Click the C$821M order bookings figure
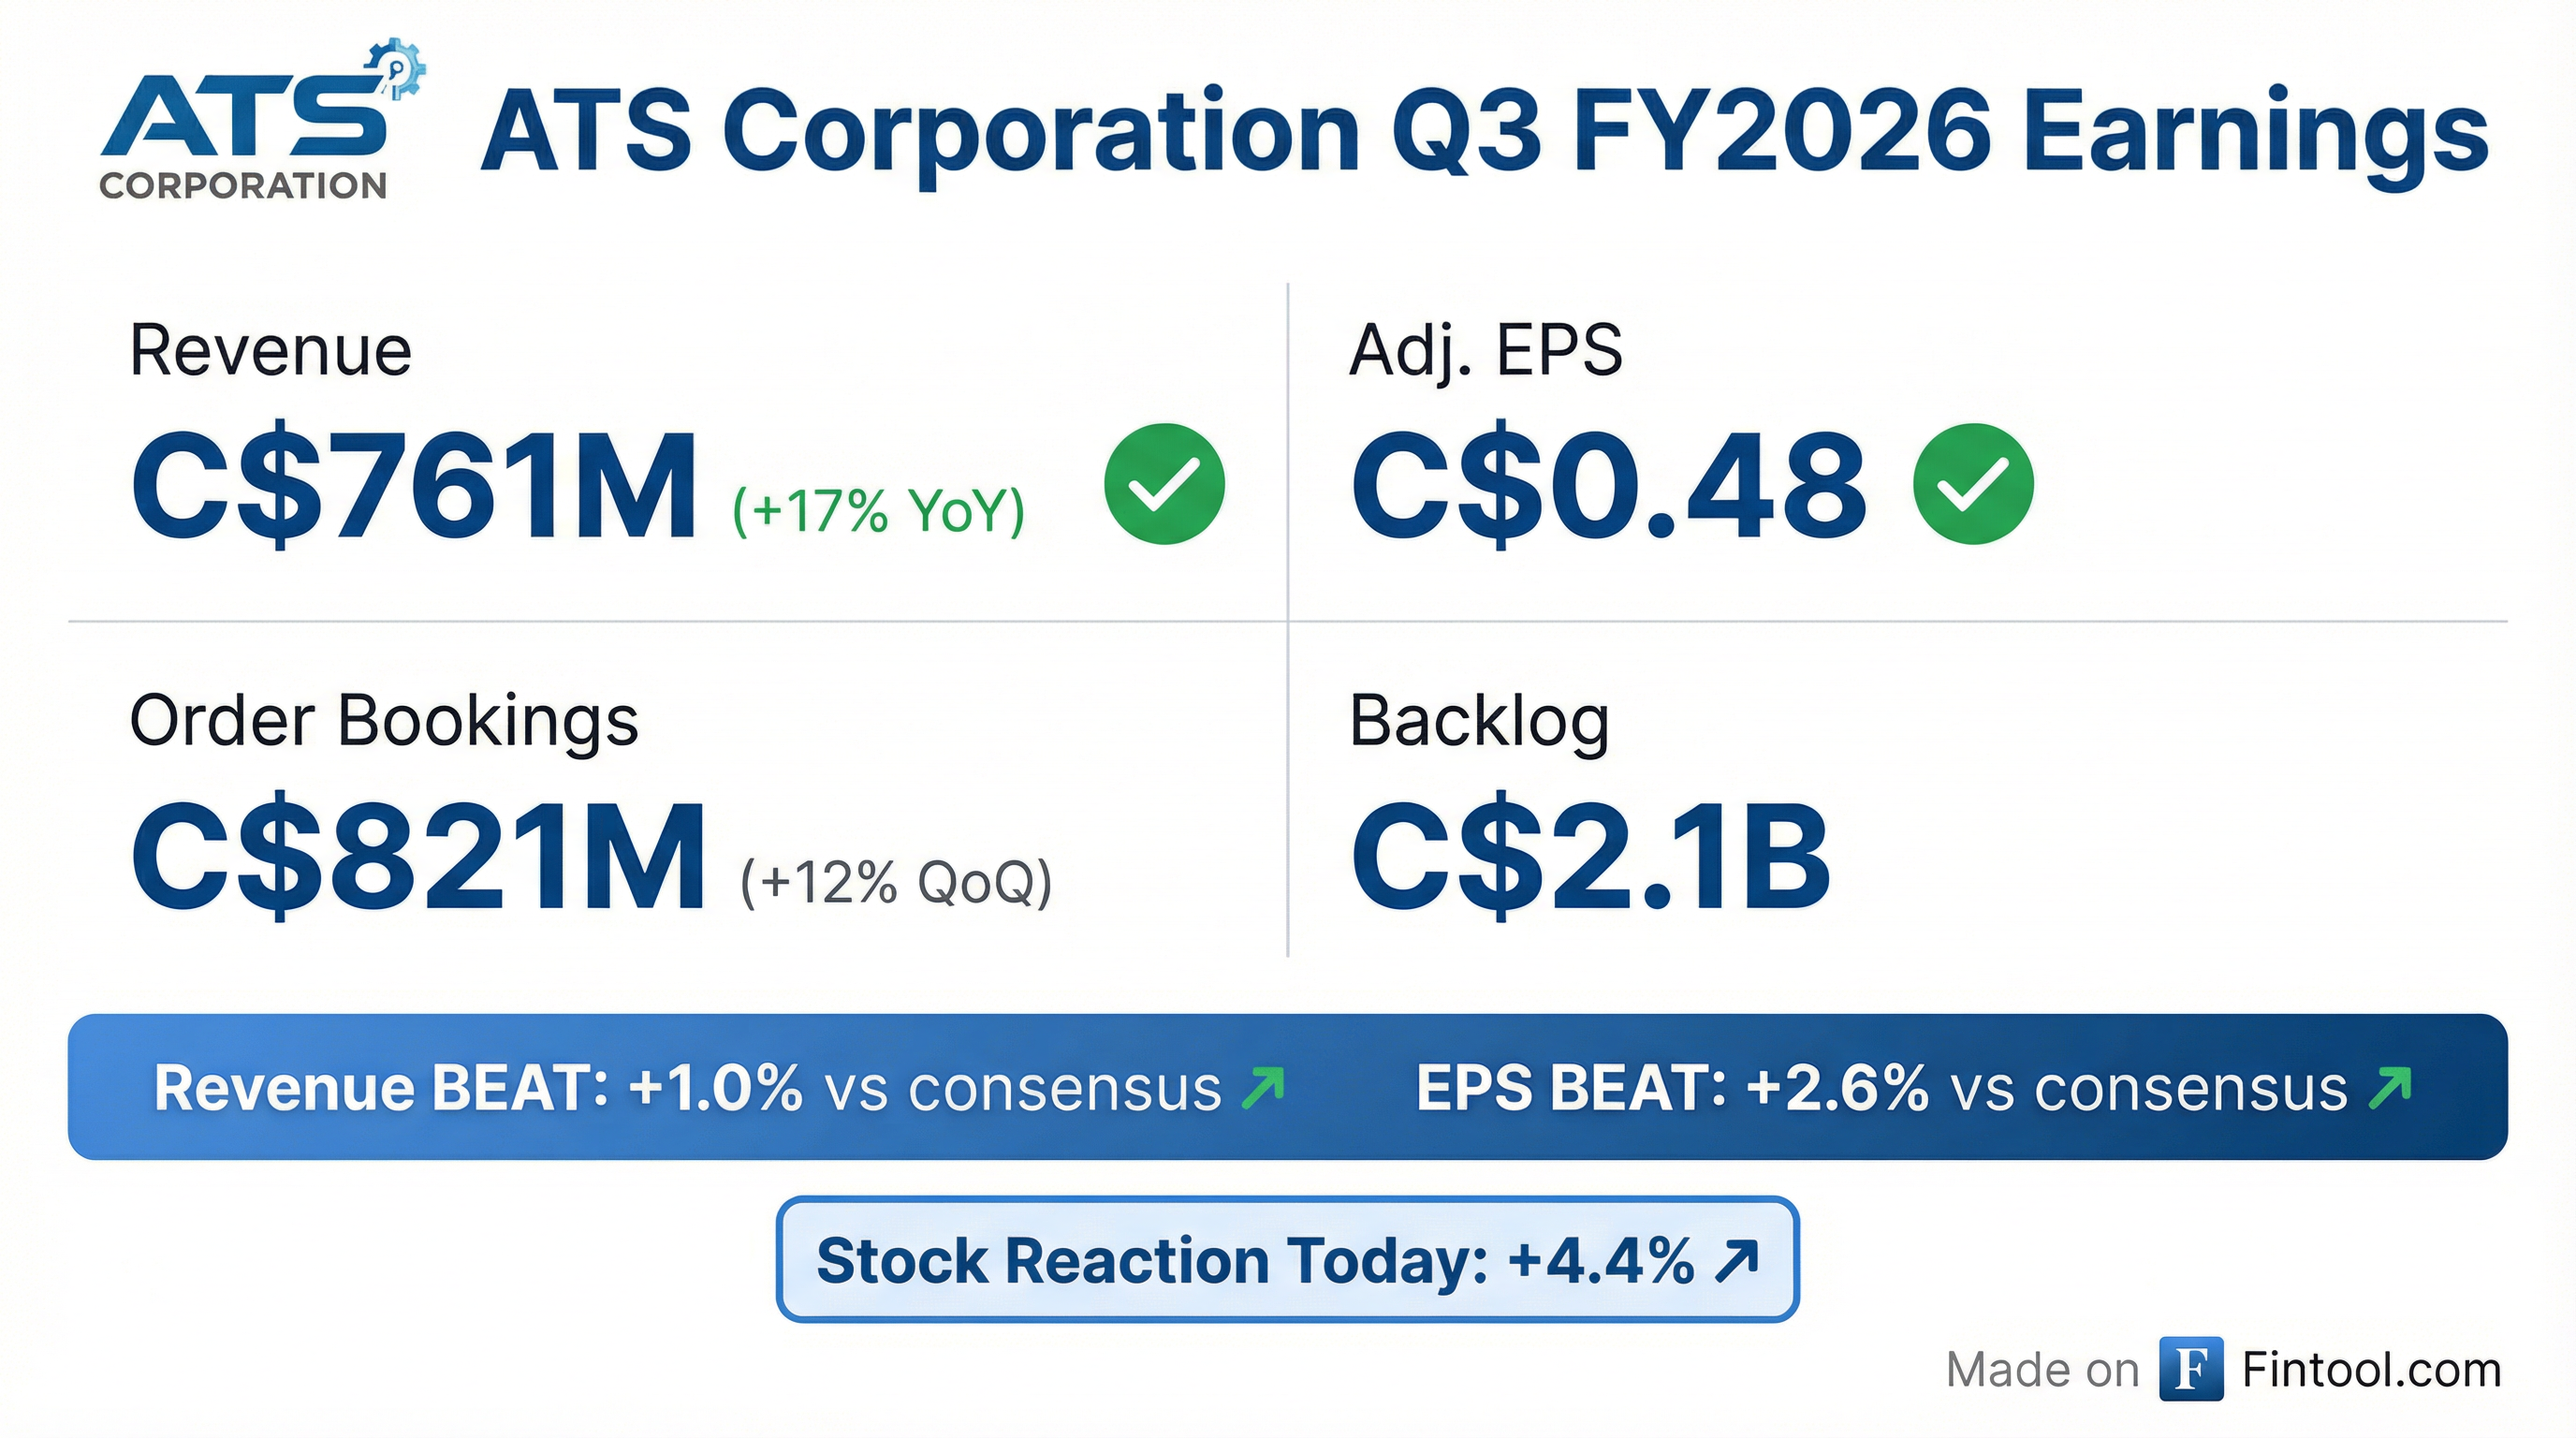 [x=418, y=857]
